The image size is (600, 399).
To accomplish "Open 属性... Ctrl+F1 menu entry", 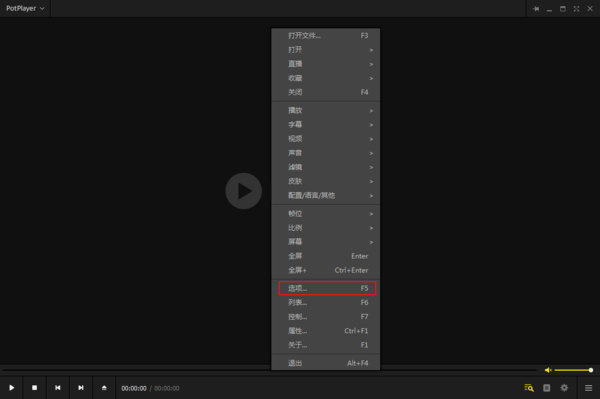I will click(326, 331).
